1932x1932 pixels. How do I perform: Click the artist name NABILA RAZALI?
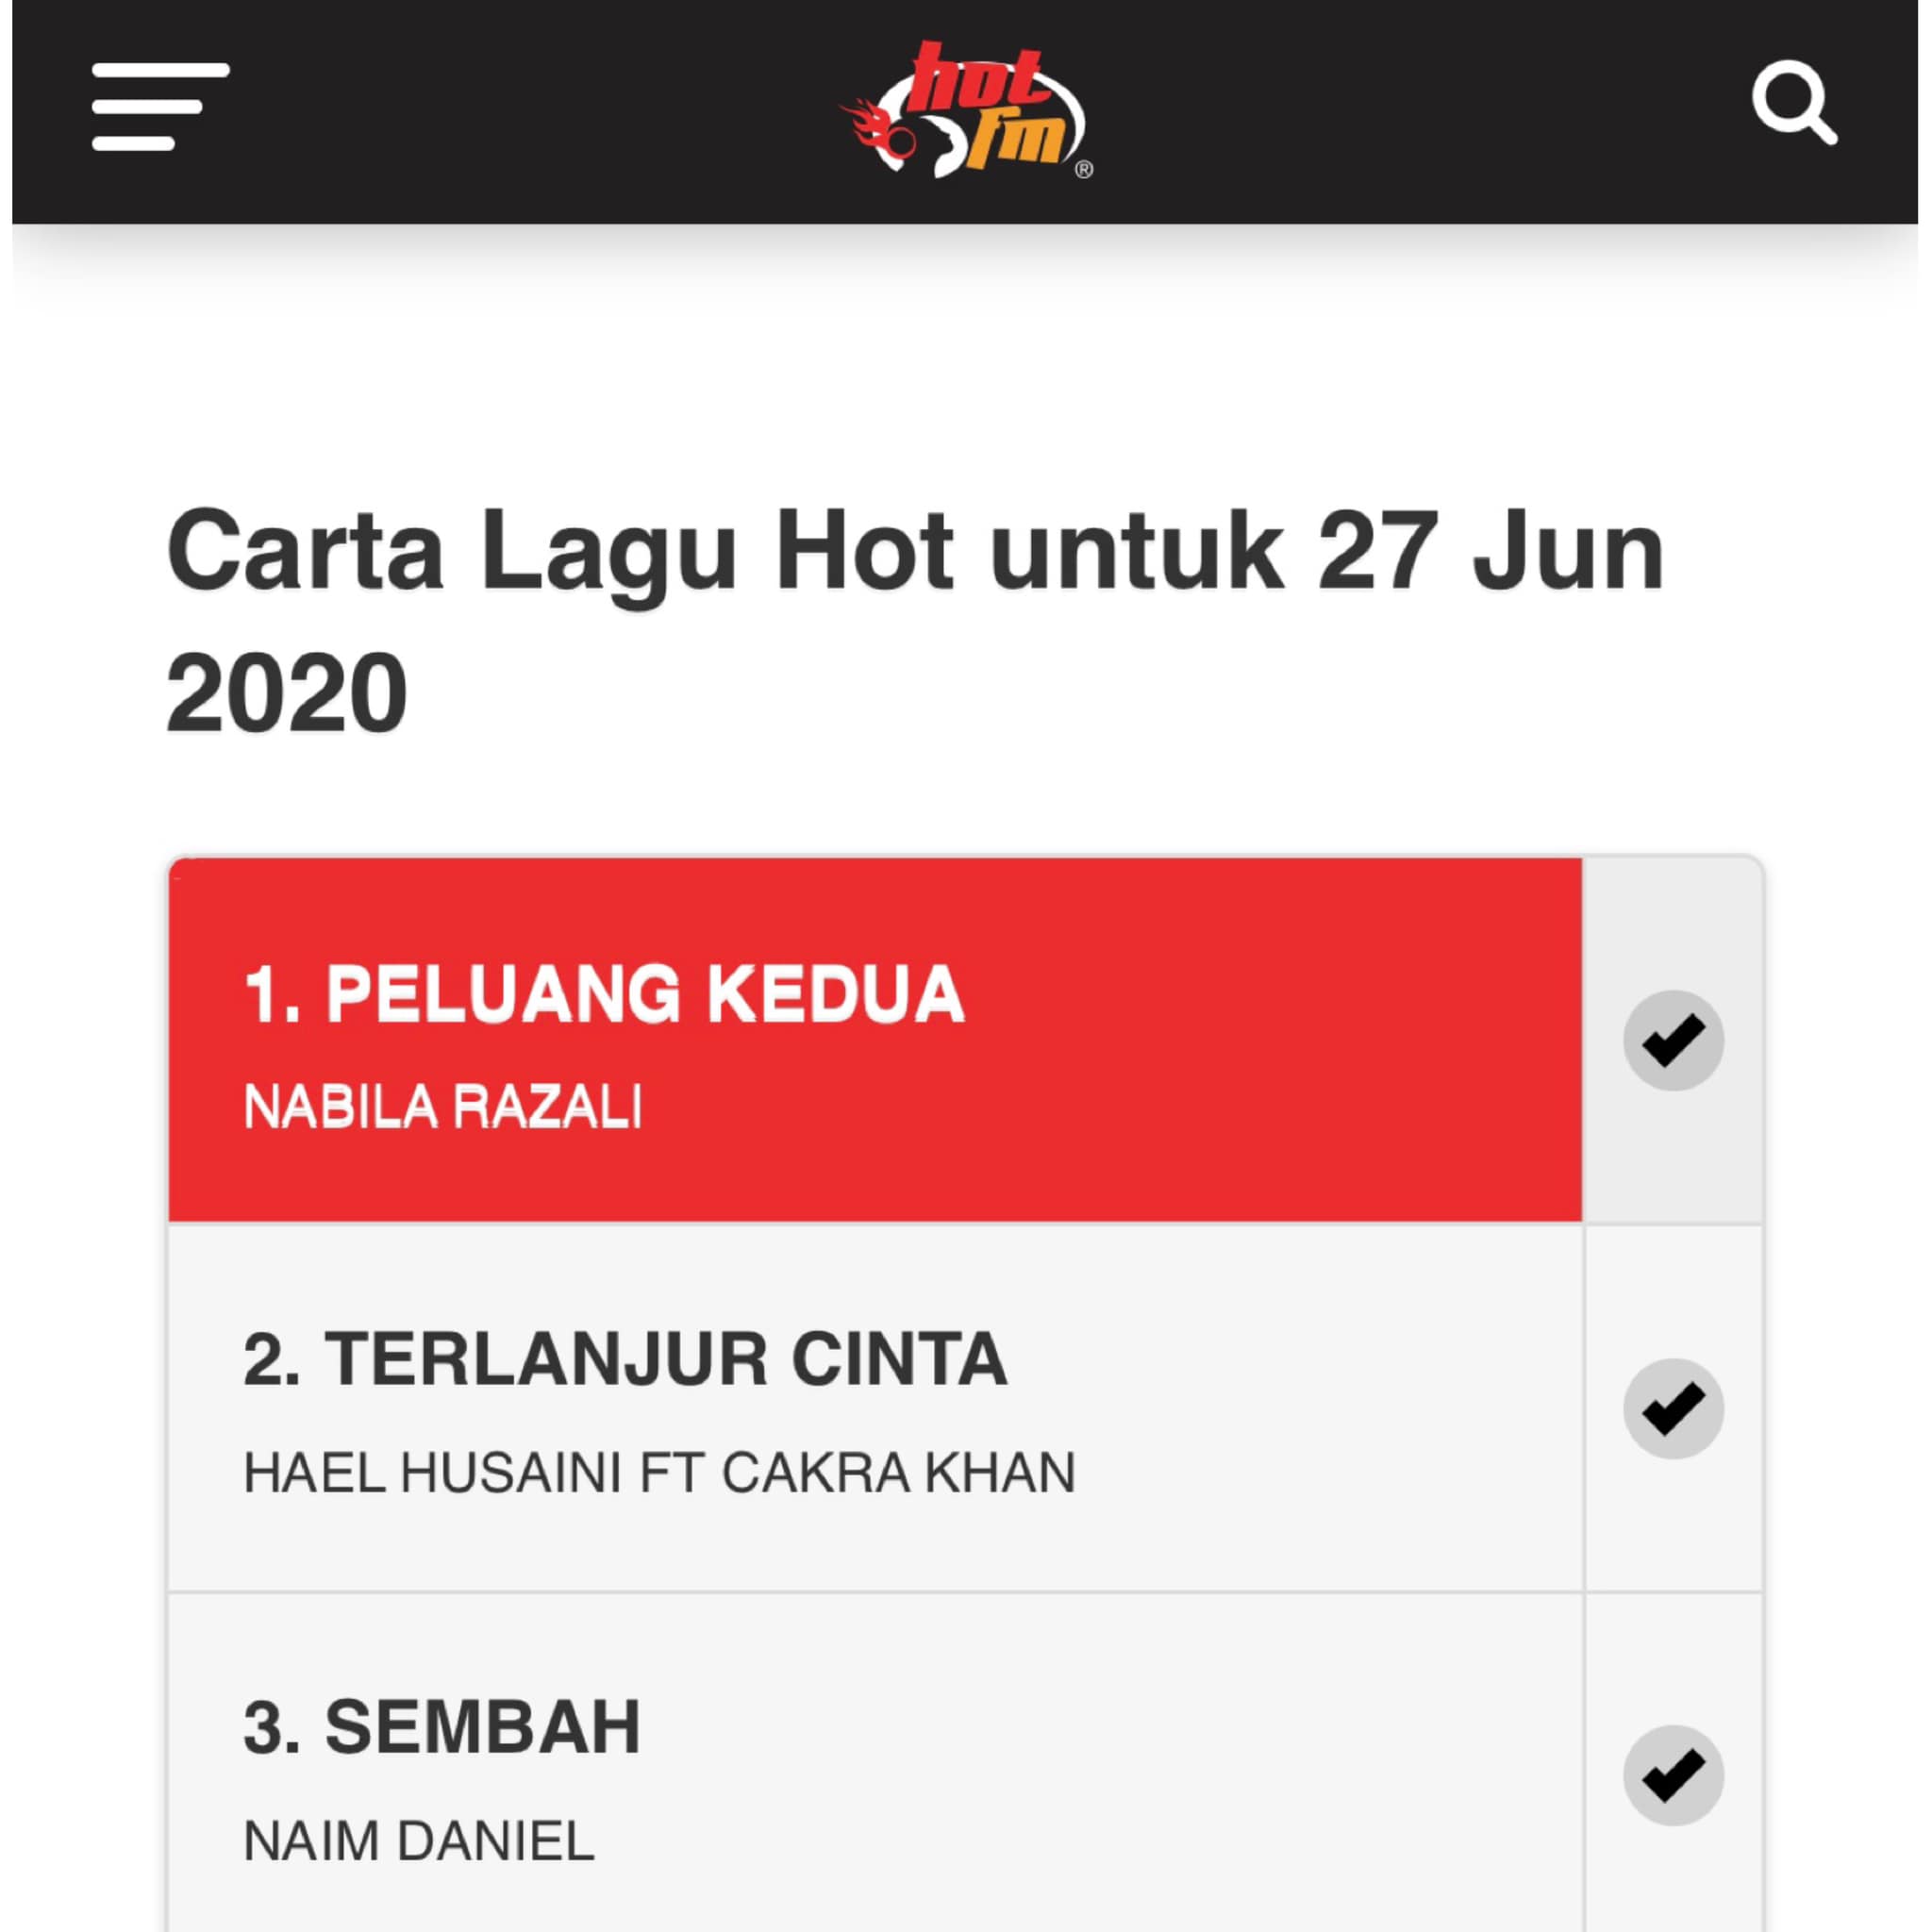[x=443, y=1107]
